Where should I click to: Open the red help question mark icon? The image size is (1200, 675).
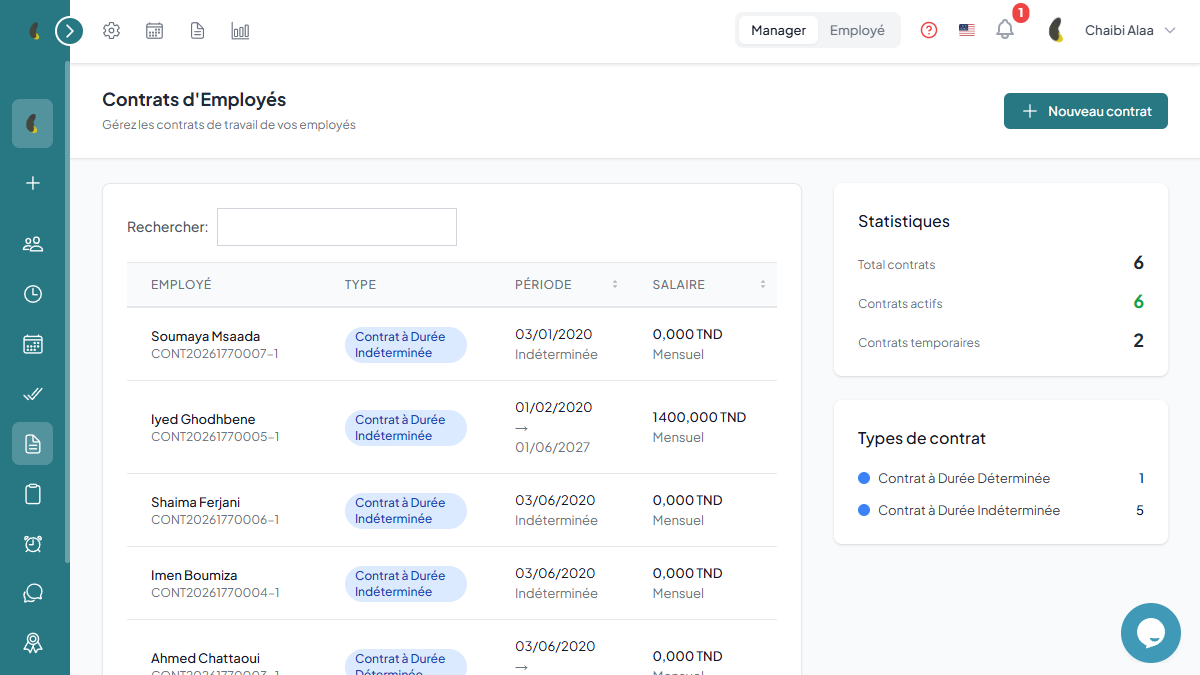929,30
